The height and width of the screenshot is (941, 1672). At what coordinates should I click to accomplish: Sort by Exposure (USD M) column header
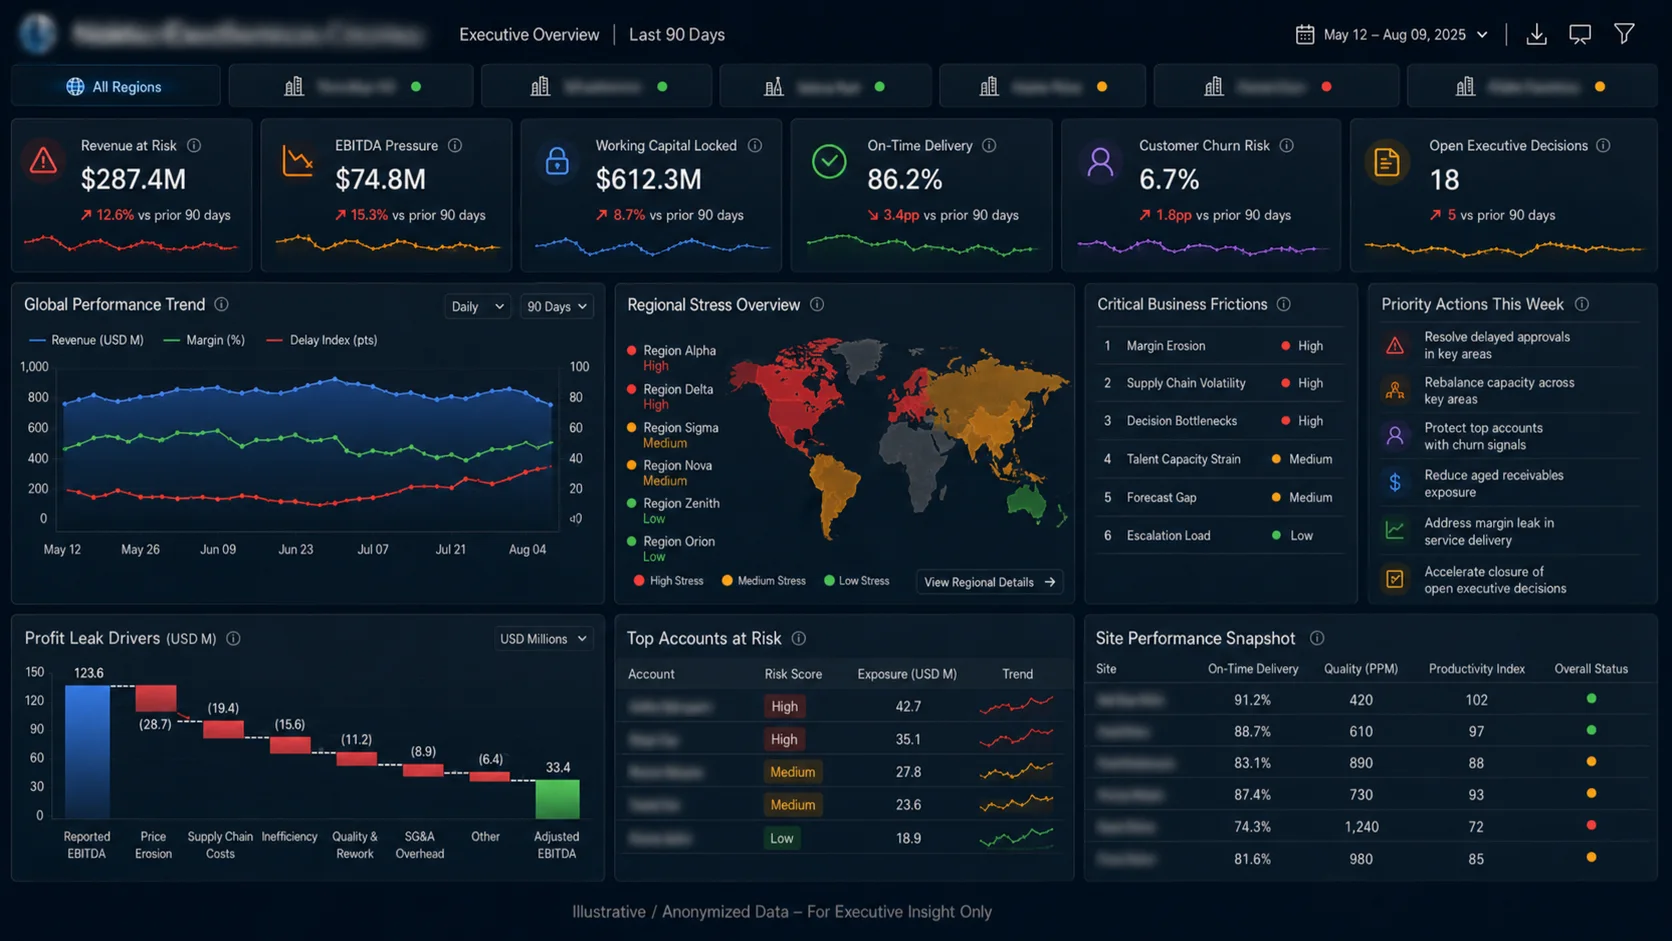point(907,675)
